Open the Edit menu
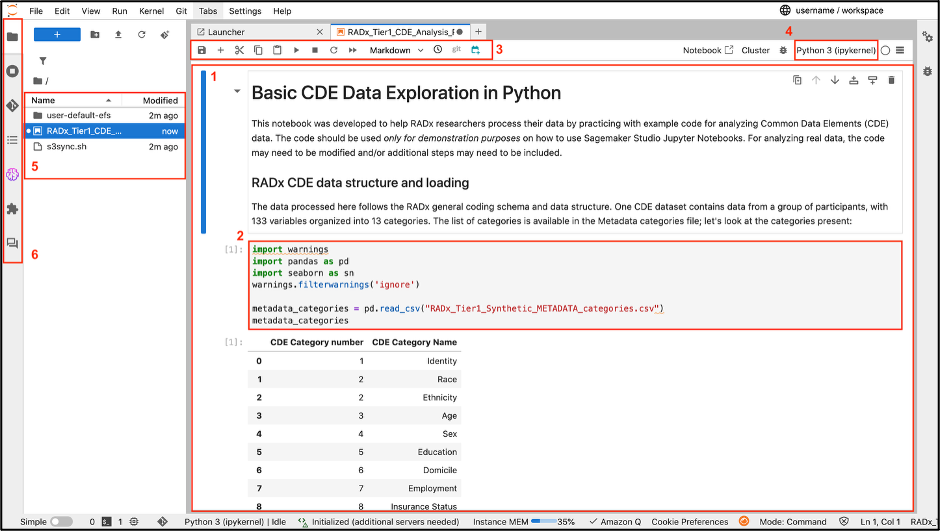The width and height of the screenshot is (940, 532). tap(62, 11)
